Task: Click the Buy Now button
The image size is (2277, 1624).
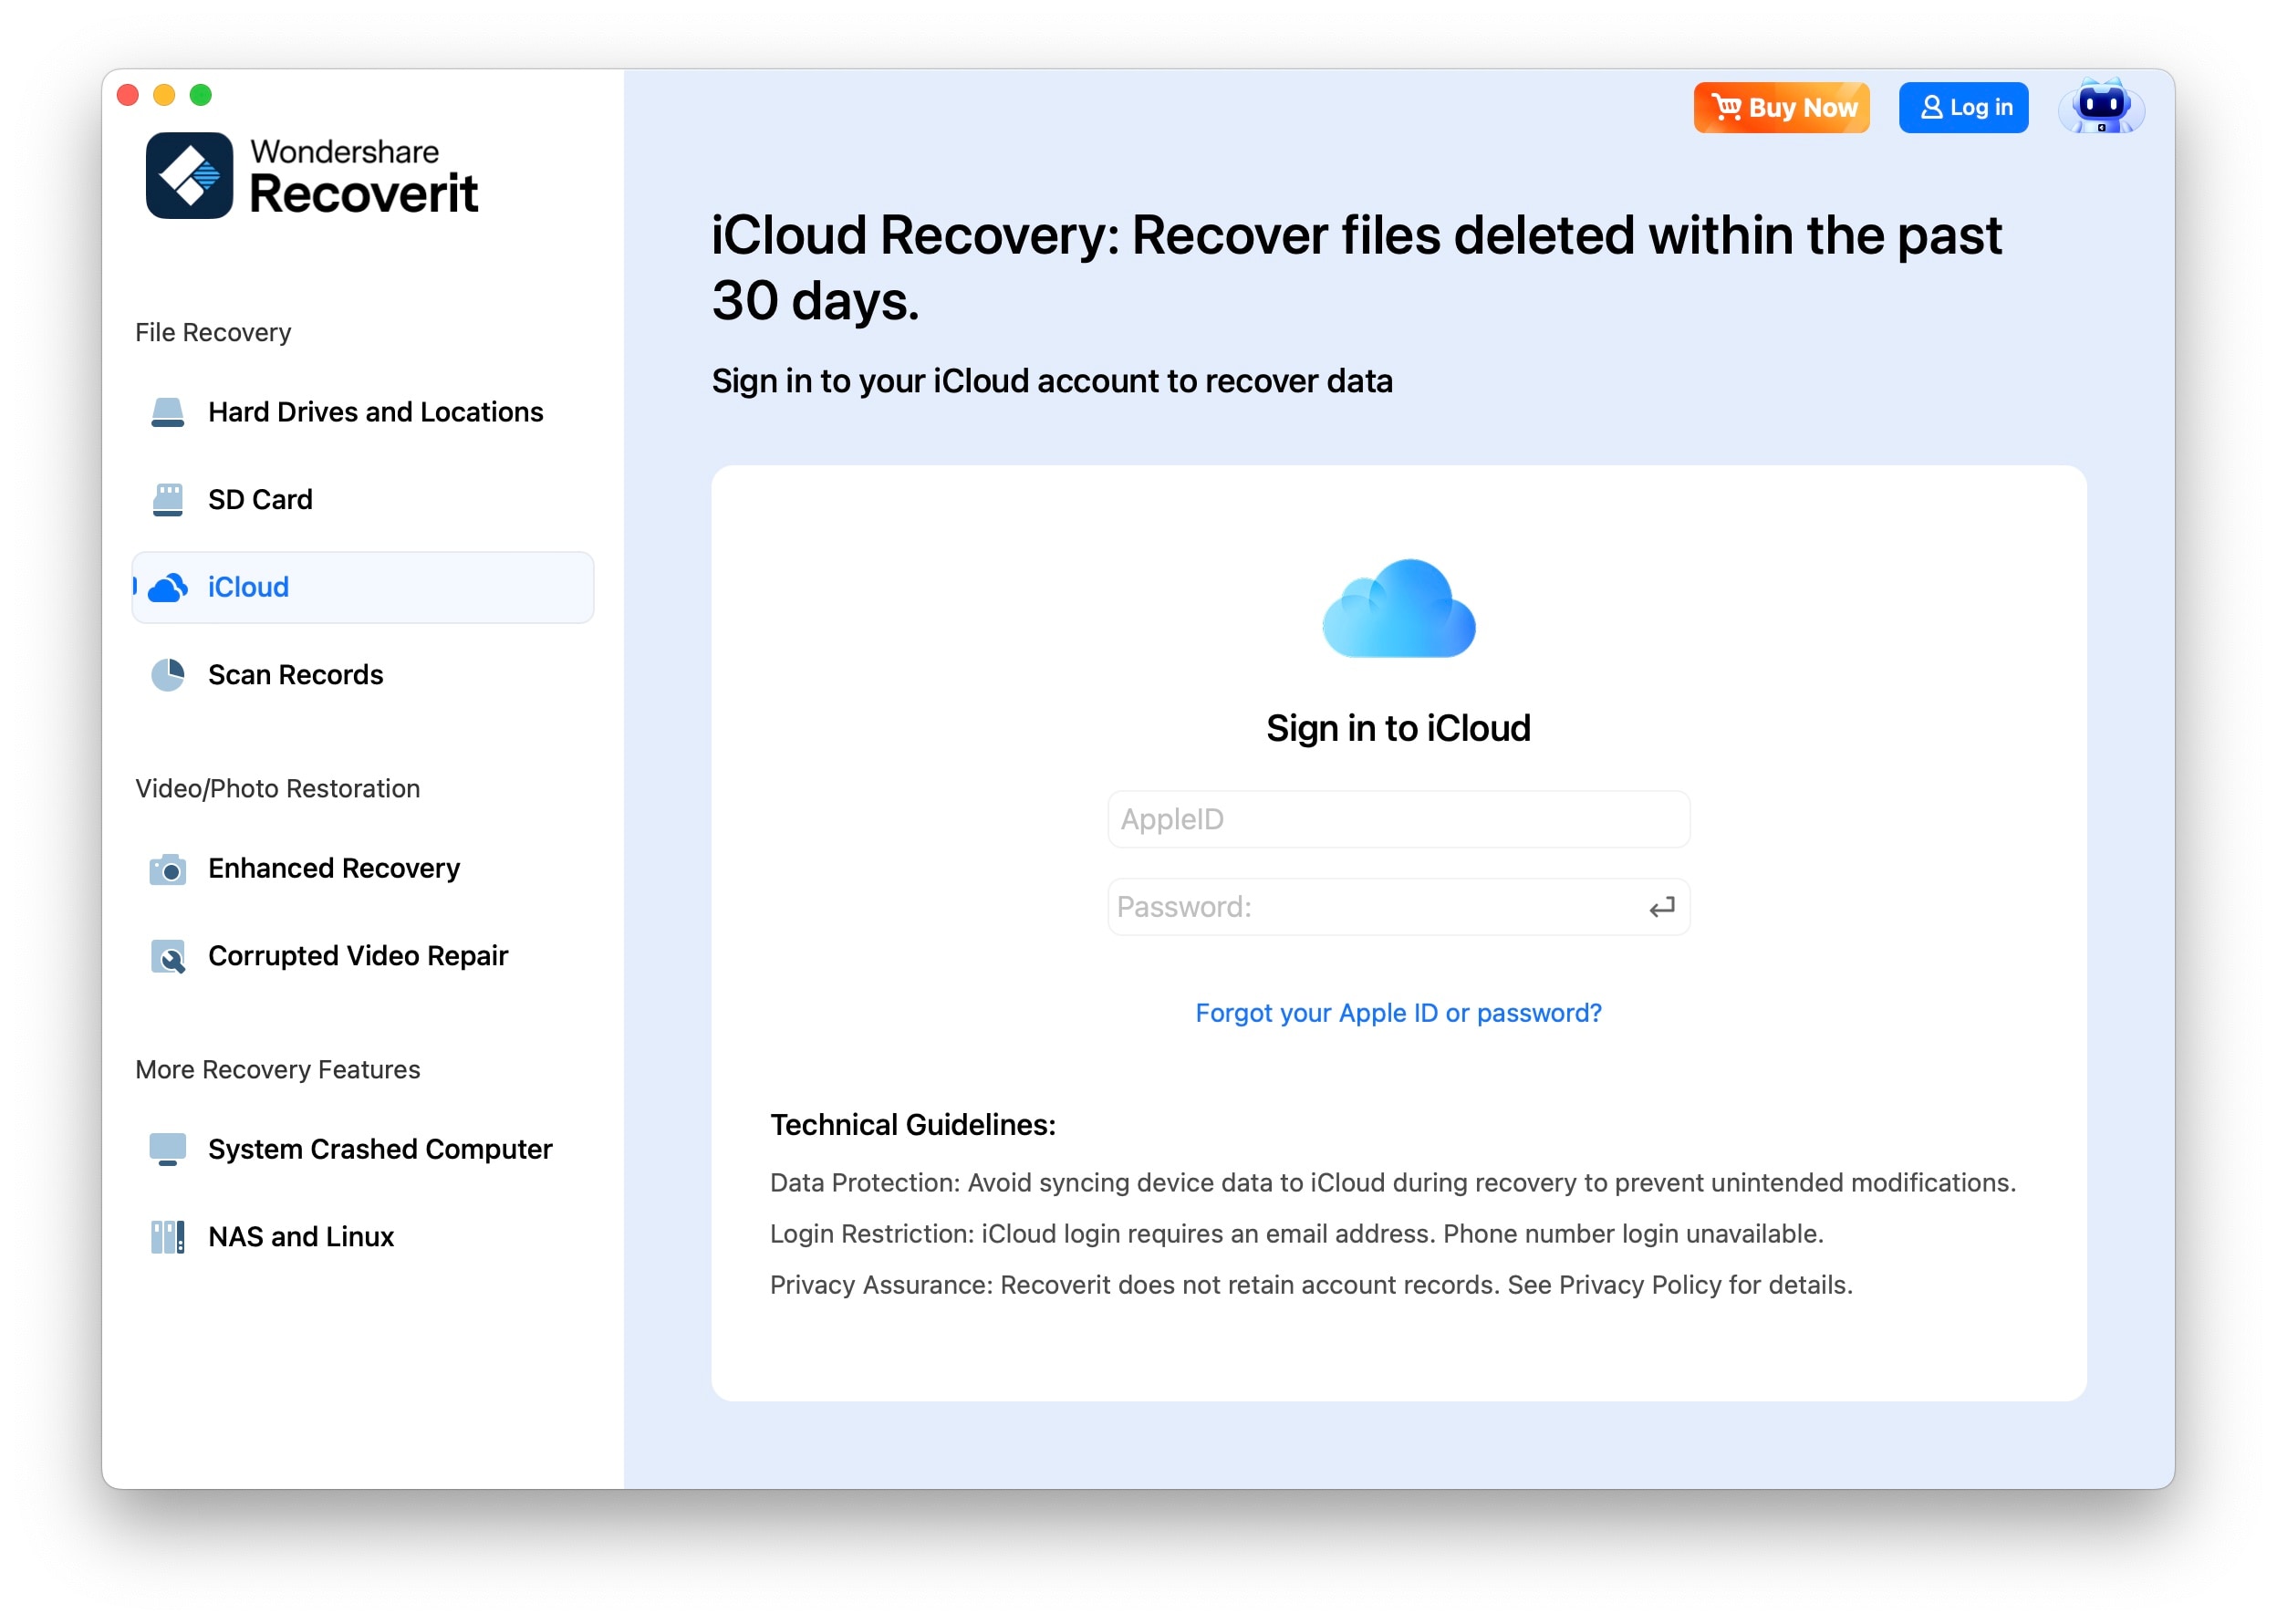Action: tap(1781, 107)
